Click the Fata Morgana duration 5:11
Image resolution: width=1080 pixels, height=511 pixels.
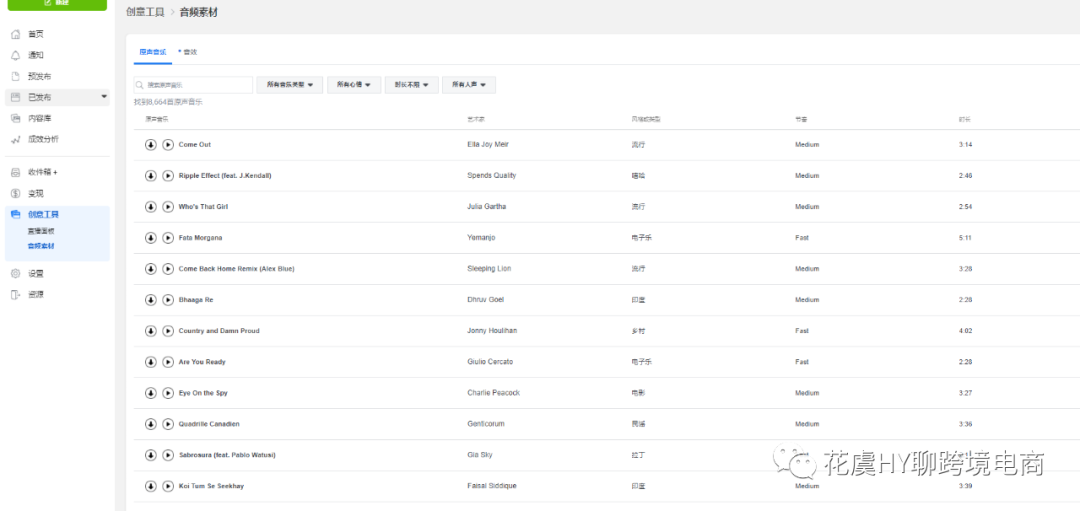pos(965,238)
